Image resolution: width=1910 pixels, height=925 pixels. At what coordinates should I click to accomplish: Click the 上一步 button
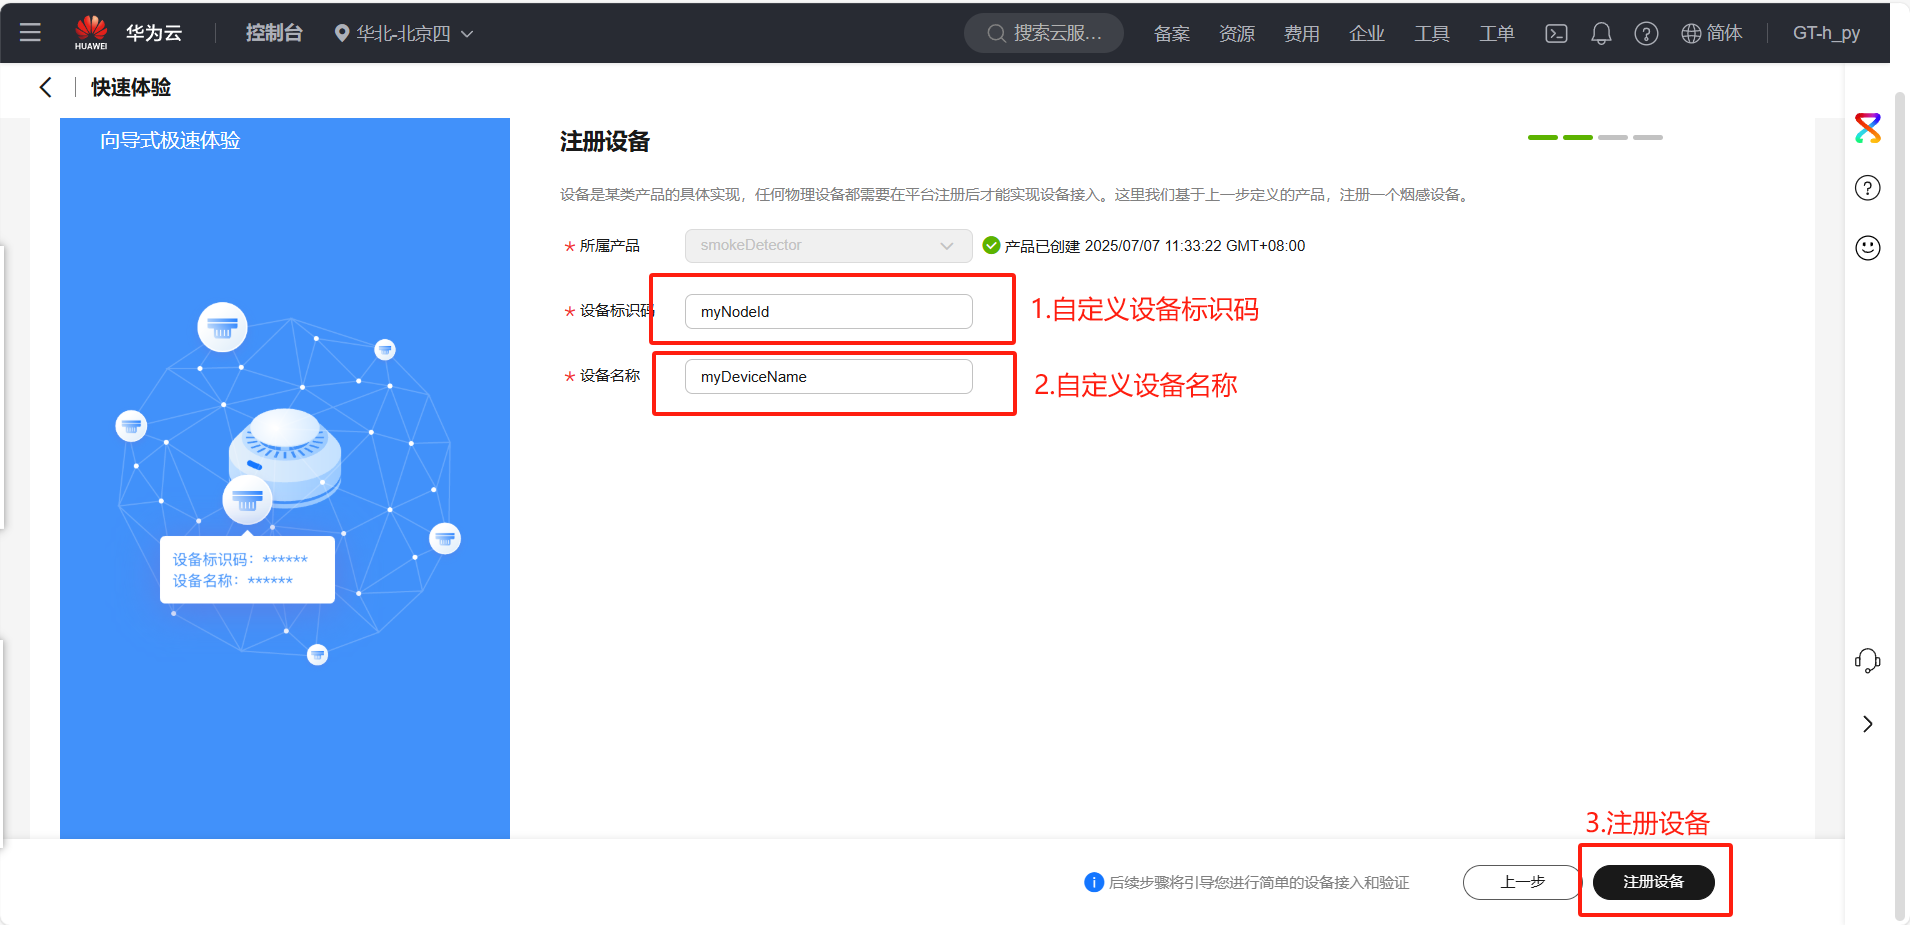(1521, 882)
